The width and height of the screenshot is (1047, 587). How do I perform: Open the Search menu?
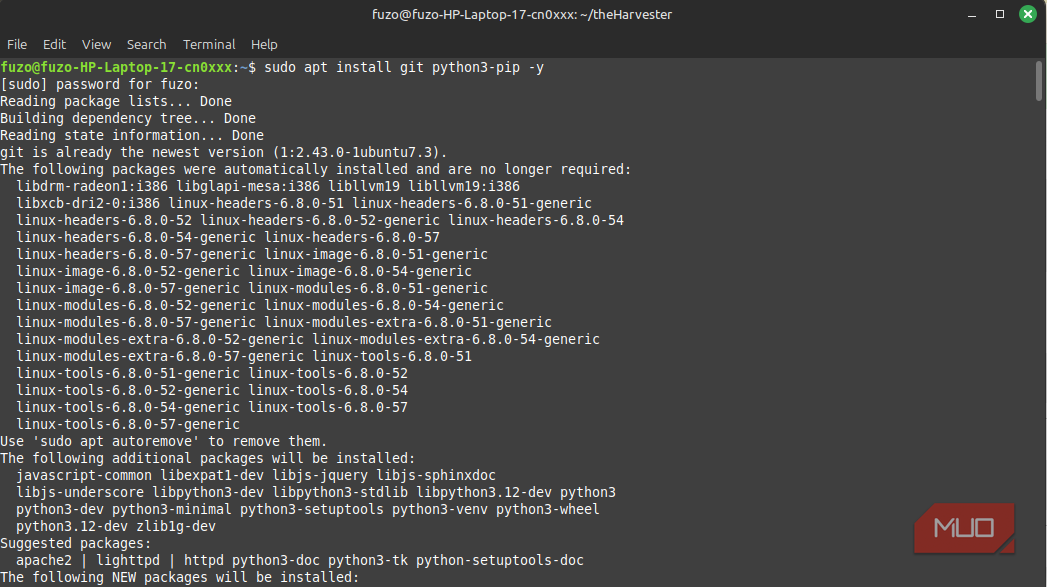146,44
